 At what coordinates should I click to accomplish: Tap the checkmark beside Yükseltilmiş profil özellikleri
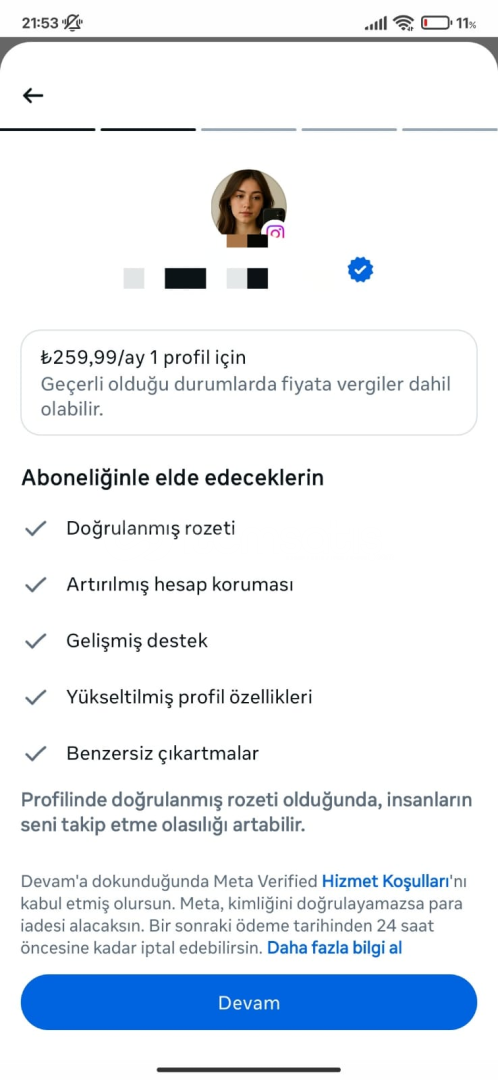pyautogui.click(x=35, y=697)
